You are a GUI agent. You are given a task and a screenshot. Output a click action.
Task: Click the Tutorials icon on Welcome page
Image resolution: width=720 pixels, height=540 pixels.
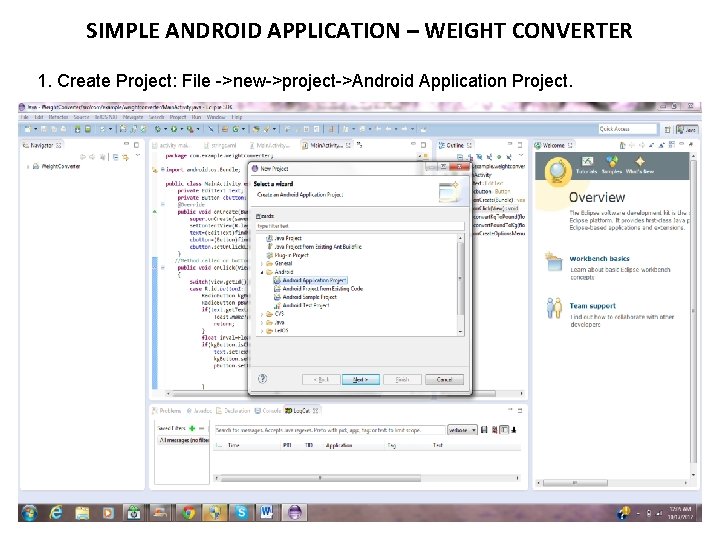pyautogui.click(x=587, y=162)
